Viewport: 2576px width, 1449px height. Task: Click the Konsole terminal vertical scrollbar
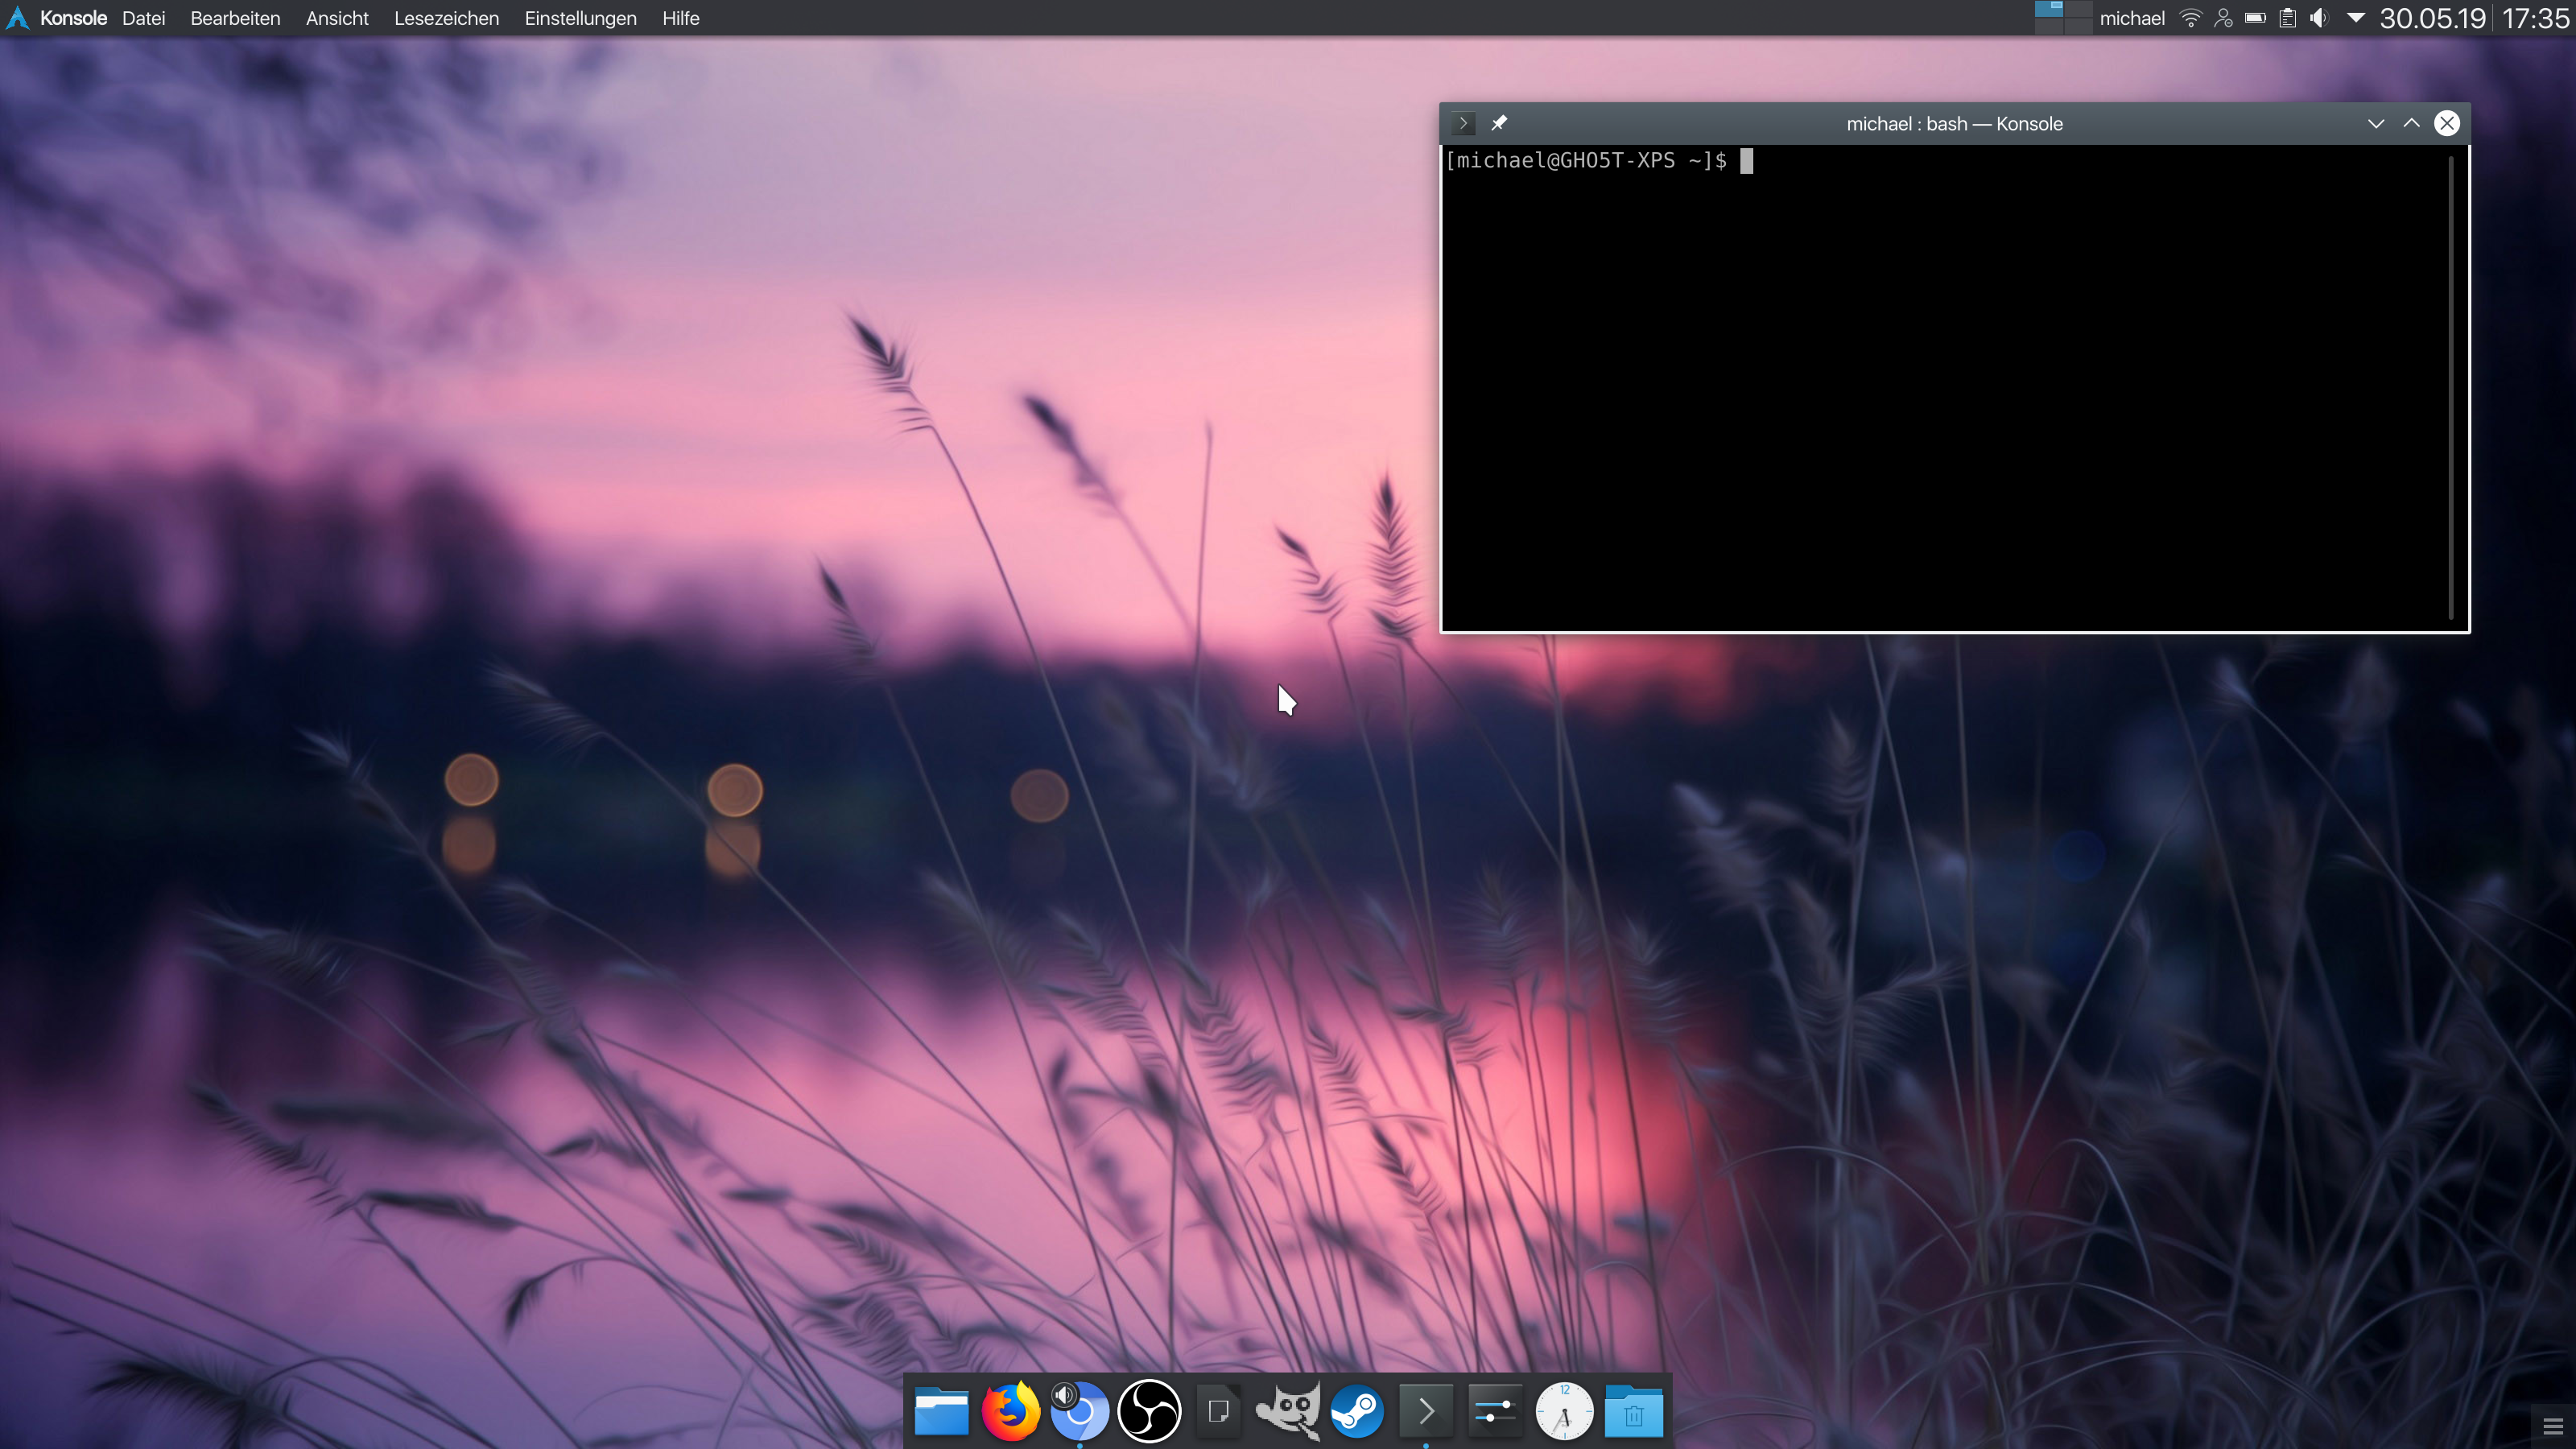tap(2451, 388)
